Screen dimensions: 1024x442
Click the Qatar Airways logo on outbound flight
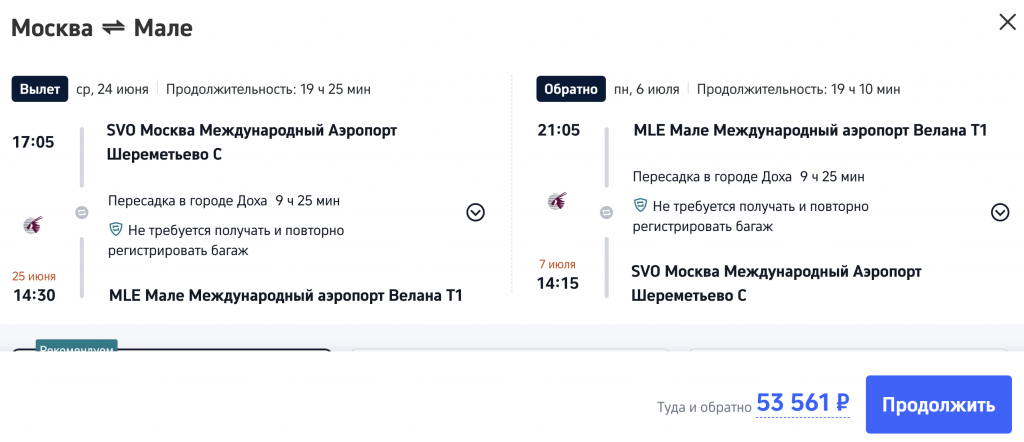click(32, 224)
